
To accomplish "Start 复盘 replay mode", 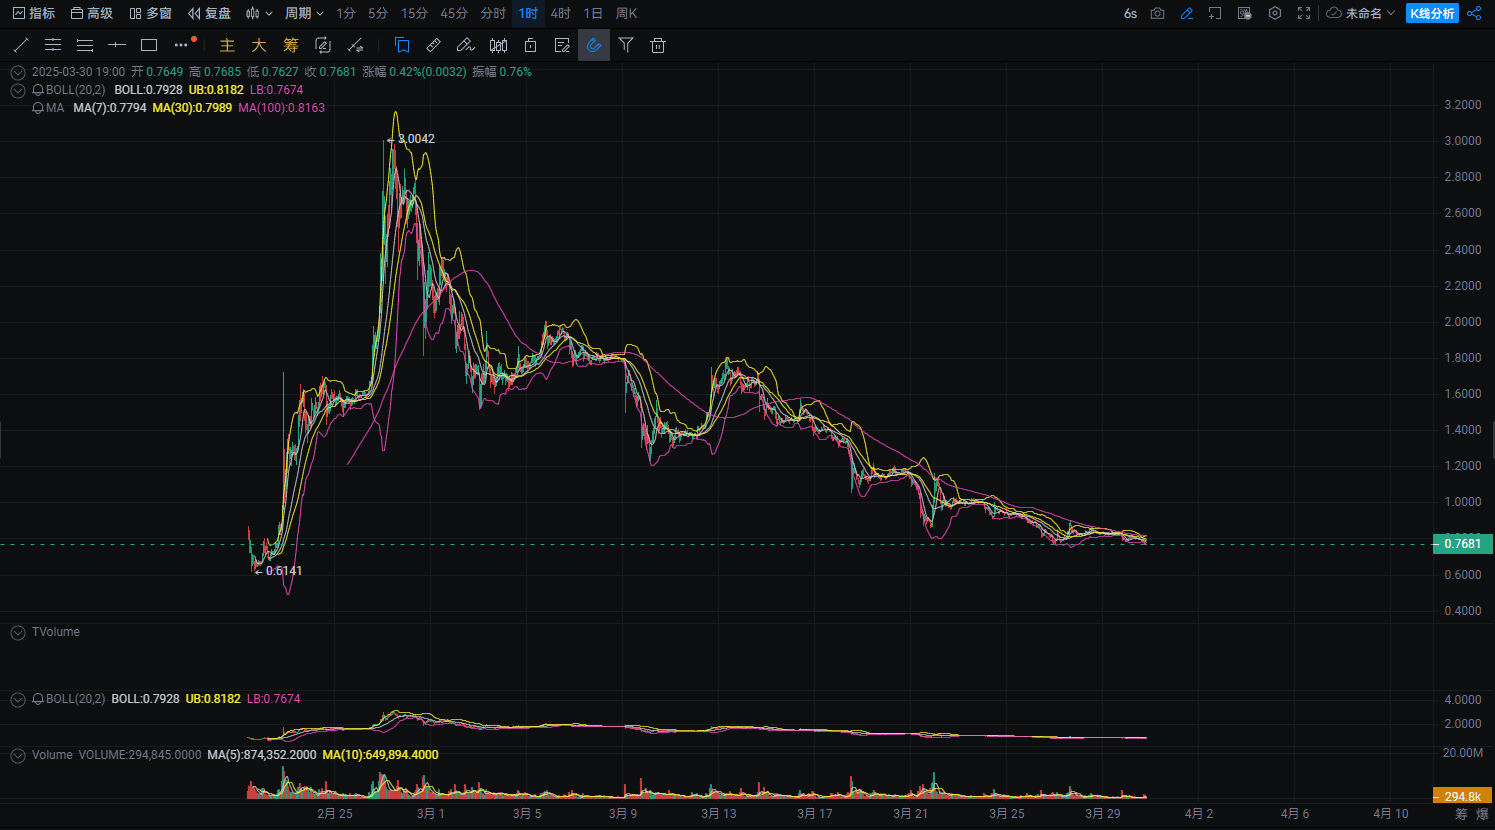I will pos(209,13).
